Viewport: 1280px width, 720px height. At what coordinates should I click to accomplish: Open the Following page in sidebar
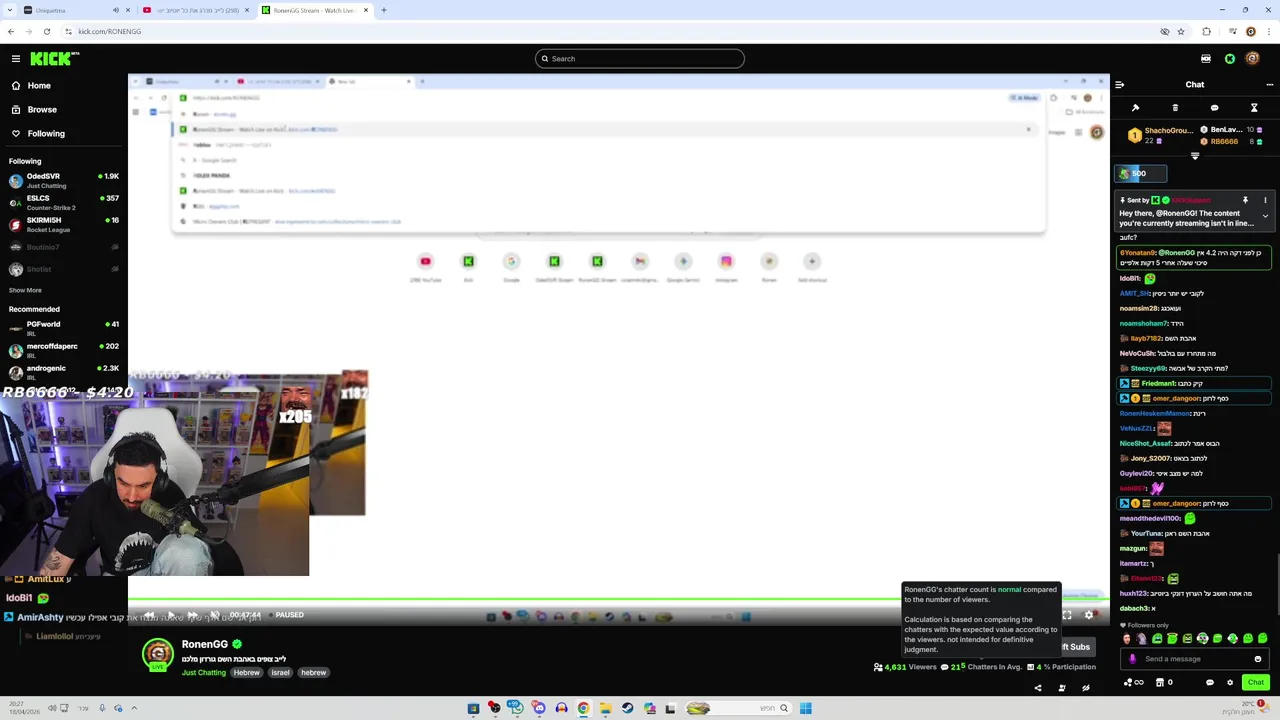(x=46, y=134)
